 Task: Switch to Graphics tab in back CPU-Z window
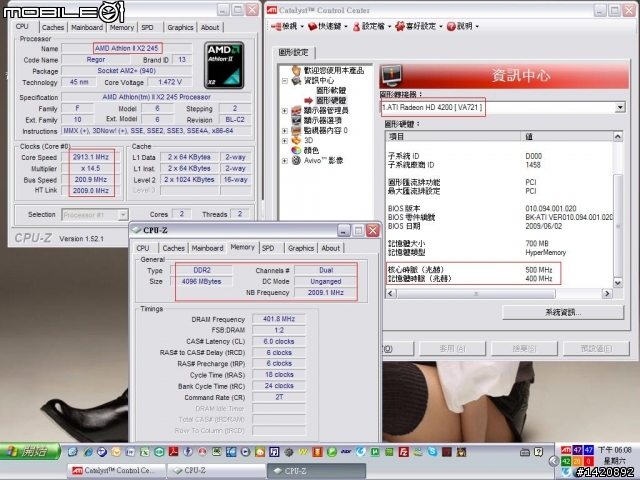pyautogui.click(x=180, y=27)
